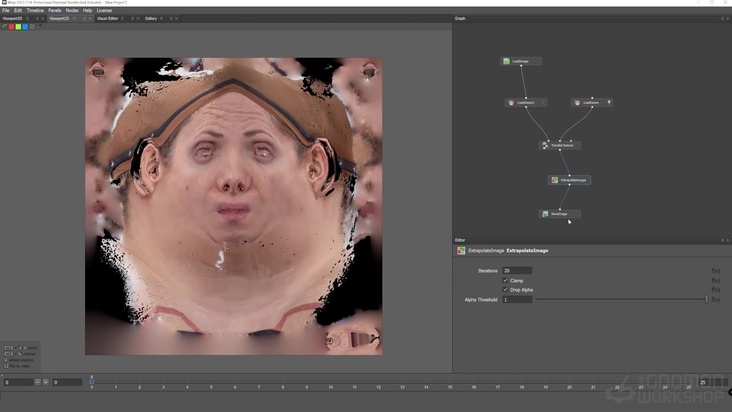Viewport: 732px width, 412px height.
Task: Adjust the Alpha Threshold slider handle
Action: pos(706,300)
